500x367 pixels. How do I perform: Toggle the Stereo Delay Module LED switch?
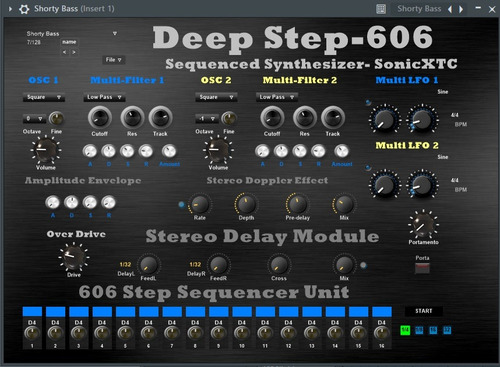click(363, 266)
